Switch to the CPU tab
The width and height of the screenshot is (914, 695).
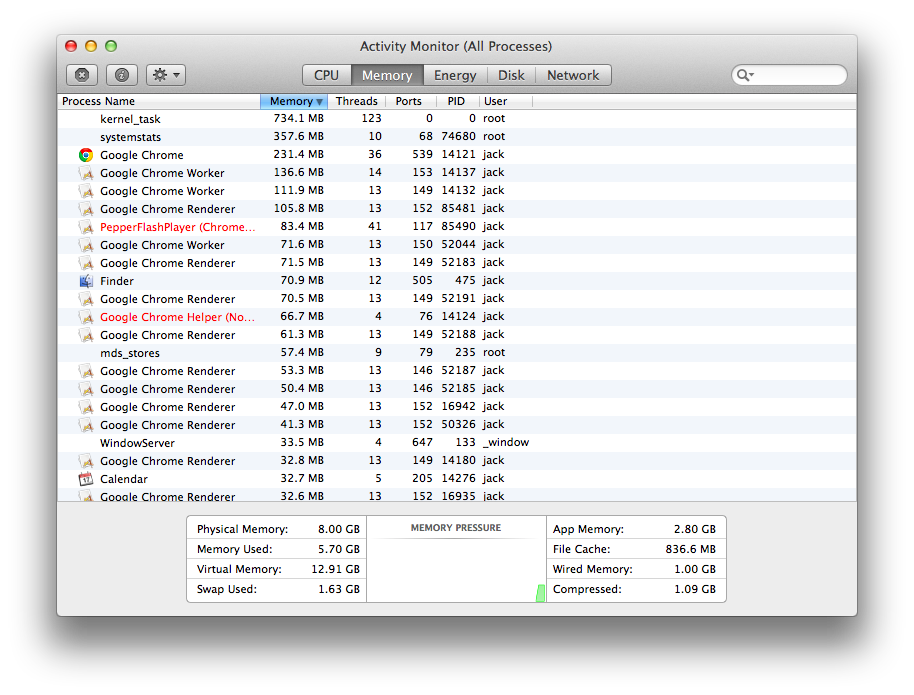click(326, 75)
